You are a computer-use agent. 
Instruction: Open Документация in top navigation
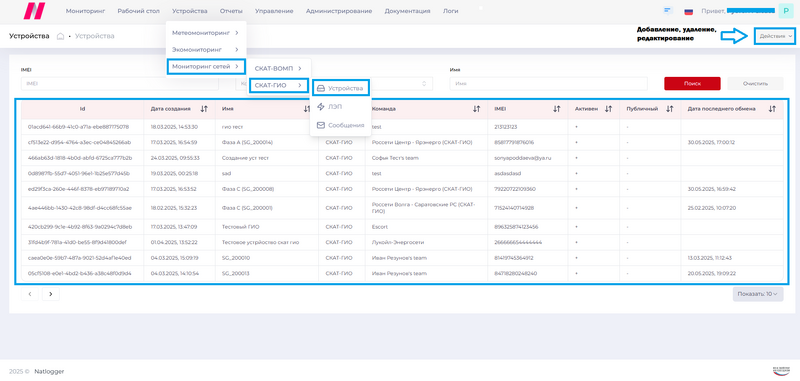[407, 11]
